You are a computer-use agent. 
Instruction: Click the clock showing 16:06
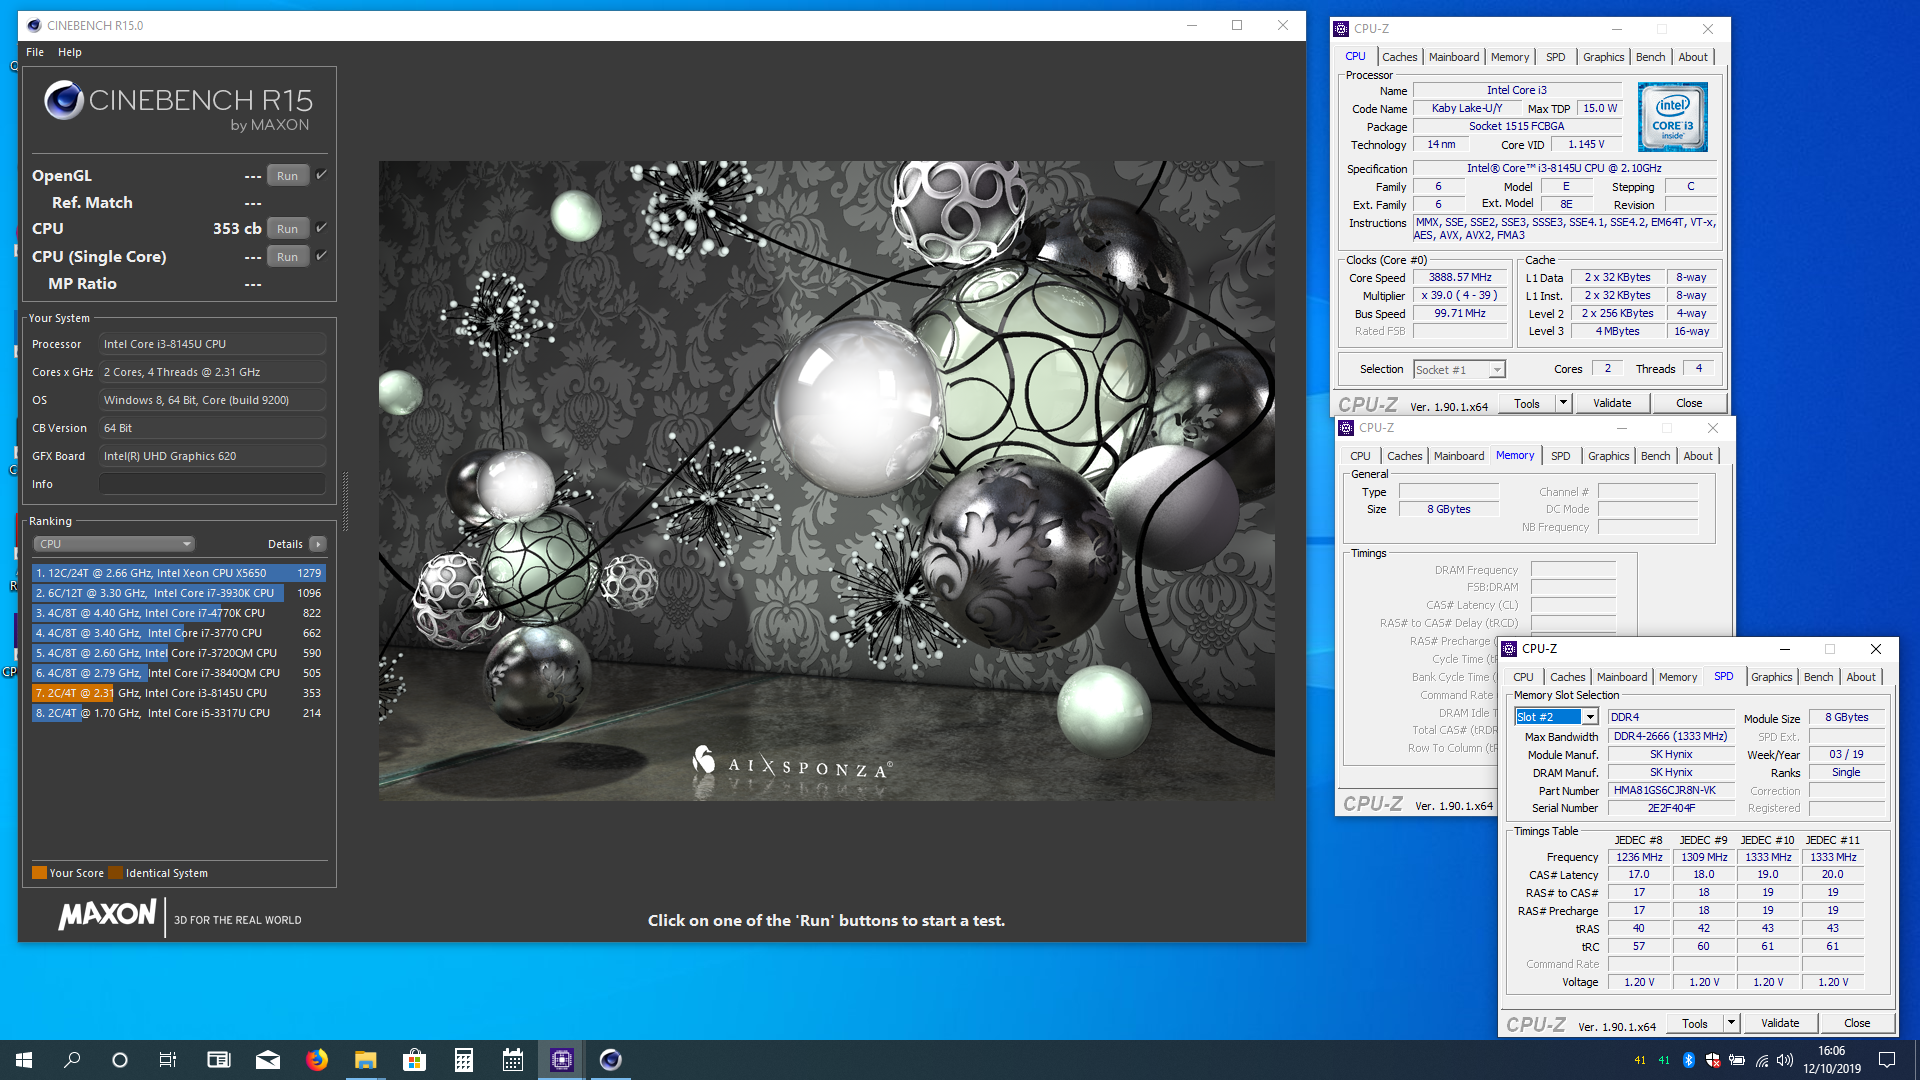click(1831, 1051)
